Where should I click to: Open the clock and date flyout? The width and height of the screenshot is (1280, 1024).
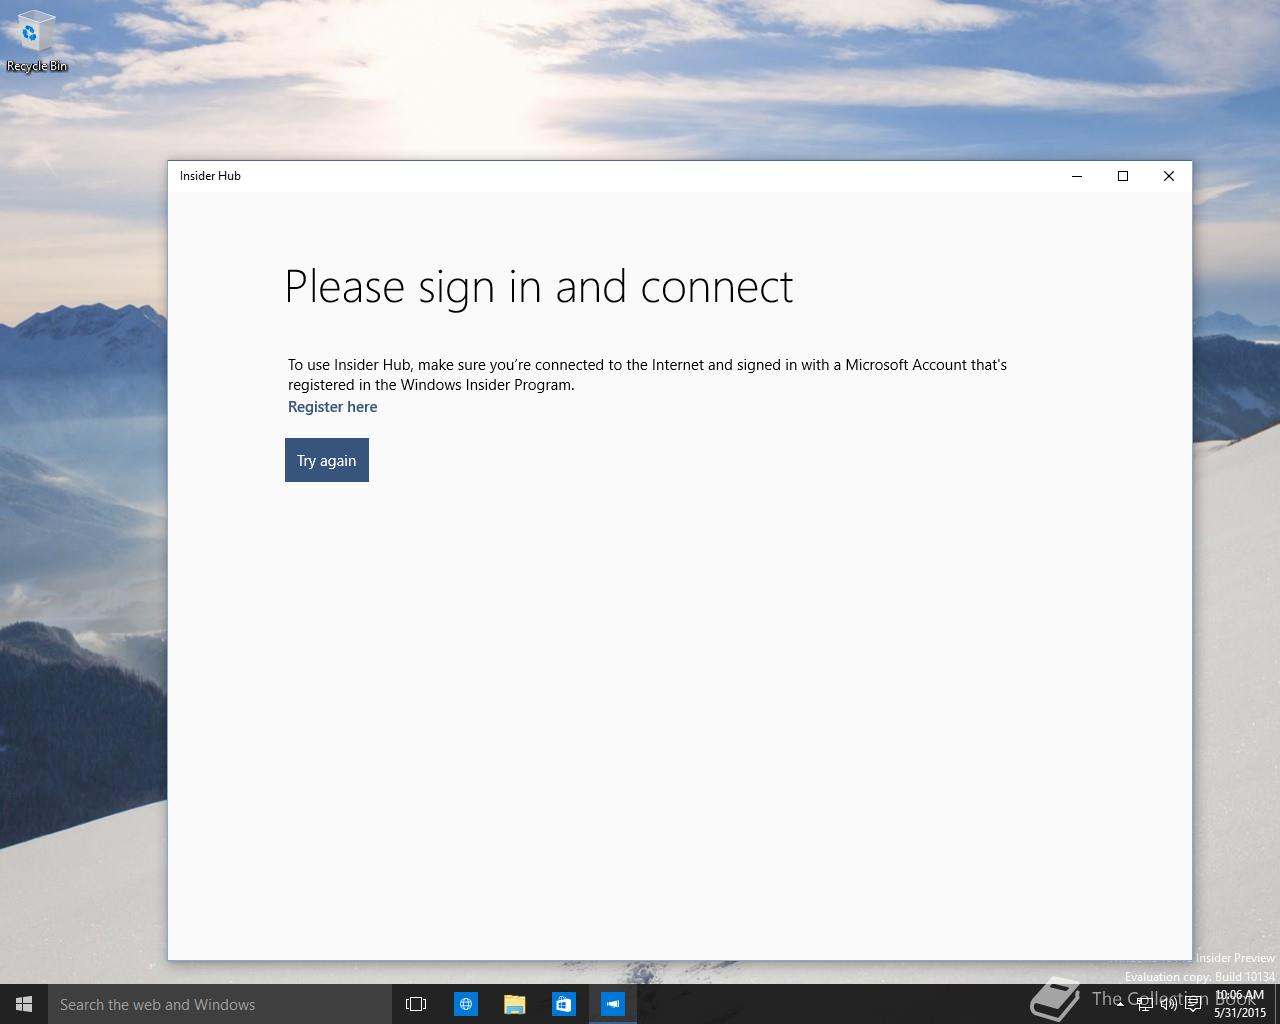click(x=1240, y=1004)
